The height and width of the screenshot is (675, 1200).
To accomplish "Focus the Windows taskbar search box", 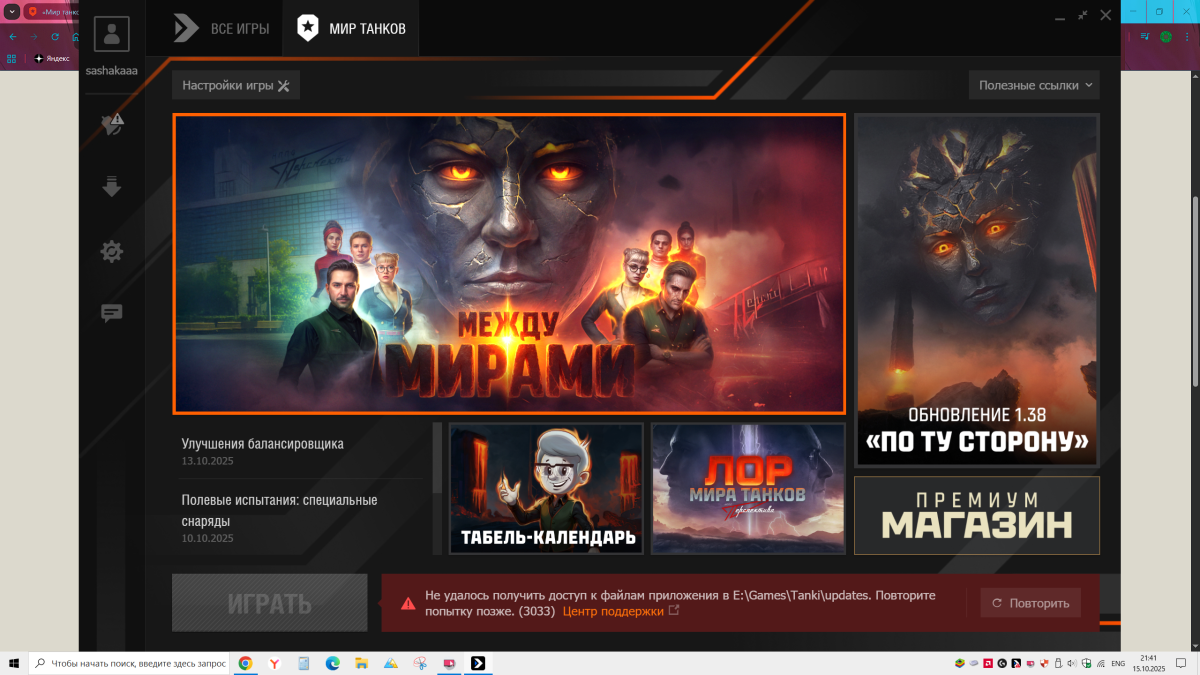I will 128,663.
